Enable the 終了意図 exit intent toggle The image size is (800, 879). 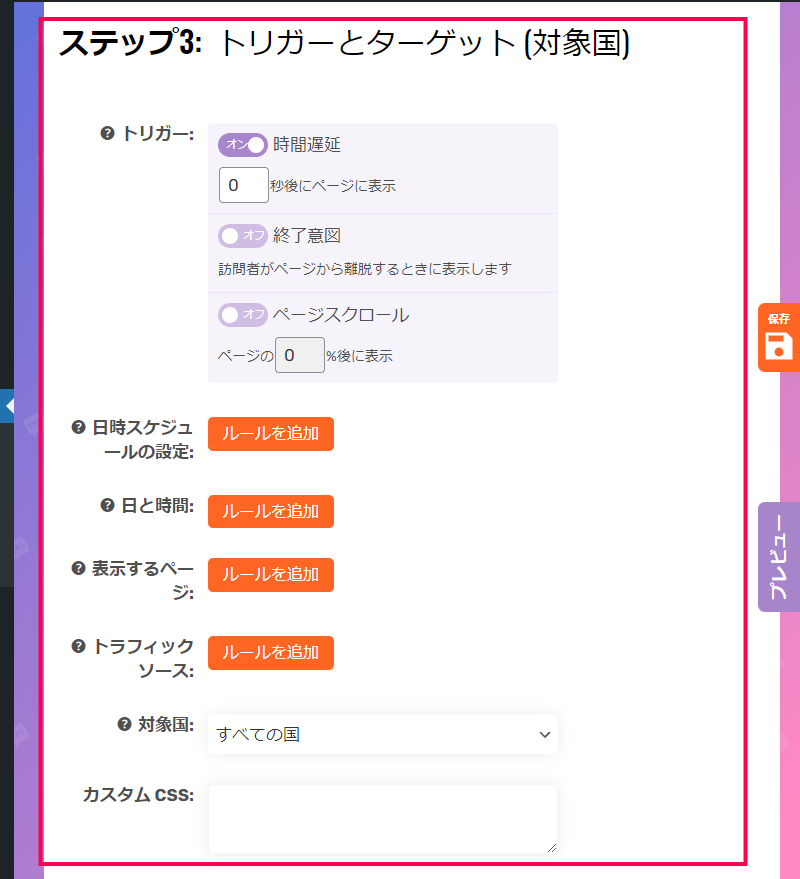click(x=243, y=236)
